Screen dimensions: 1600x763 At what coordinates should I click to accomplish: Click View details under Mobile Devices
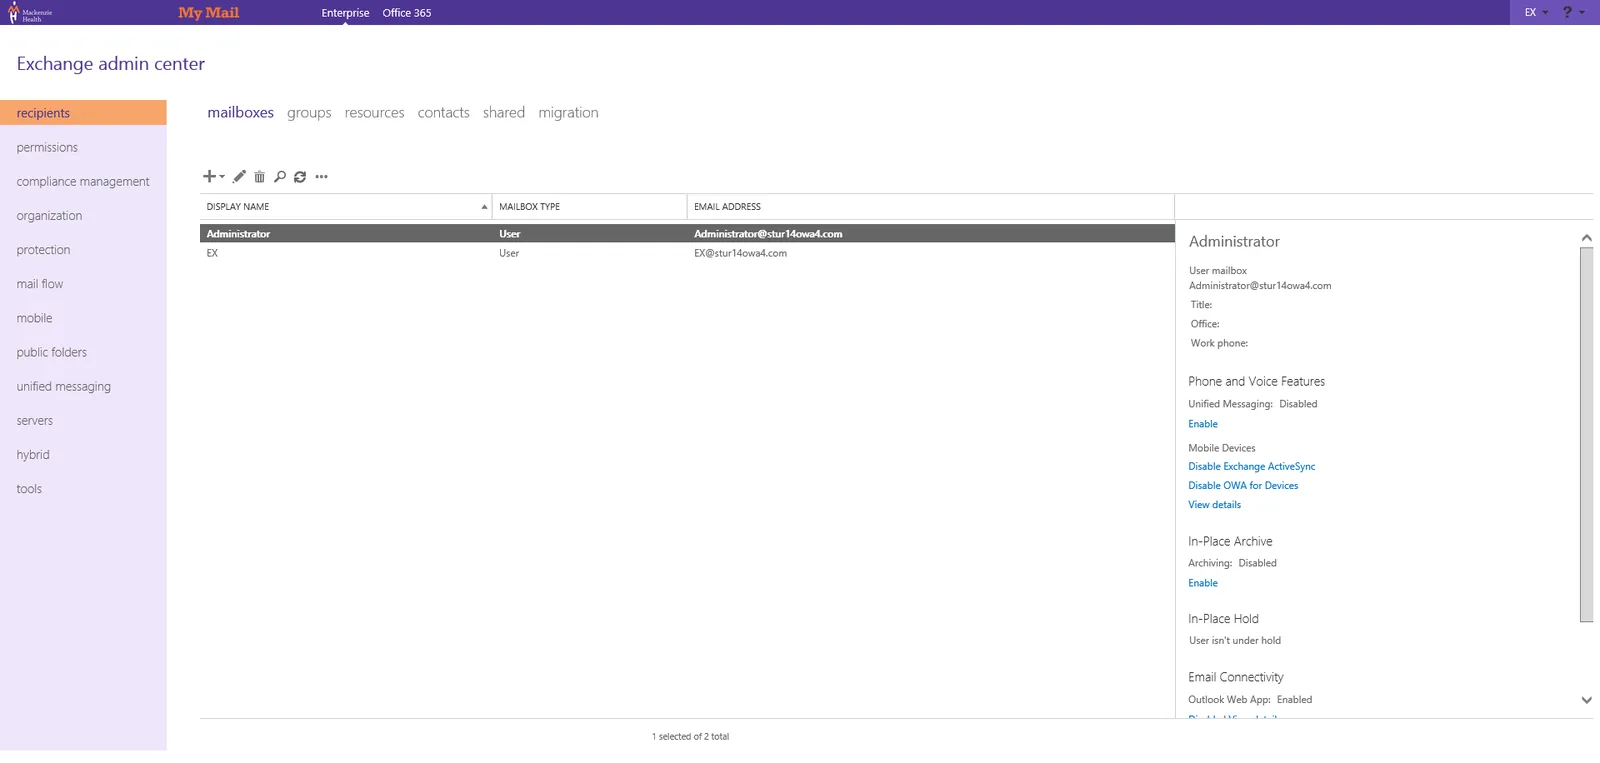click(1214, 504)
